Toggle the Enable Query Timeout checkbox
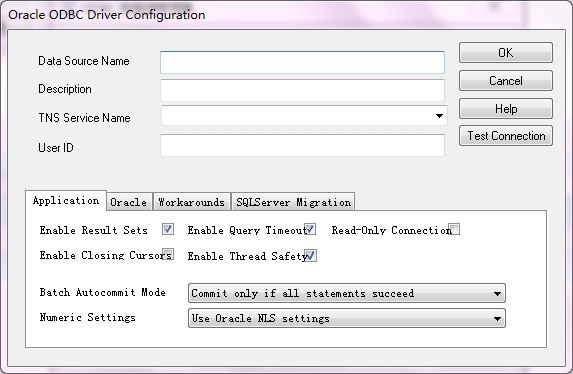 [310, 229]
